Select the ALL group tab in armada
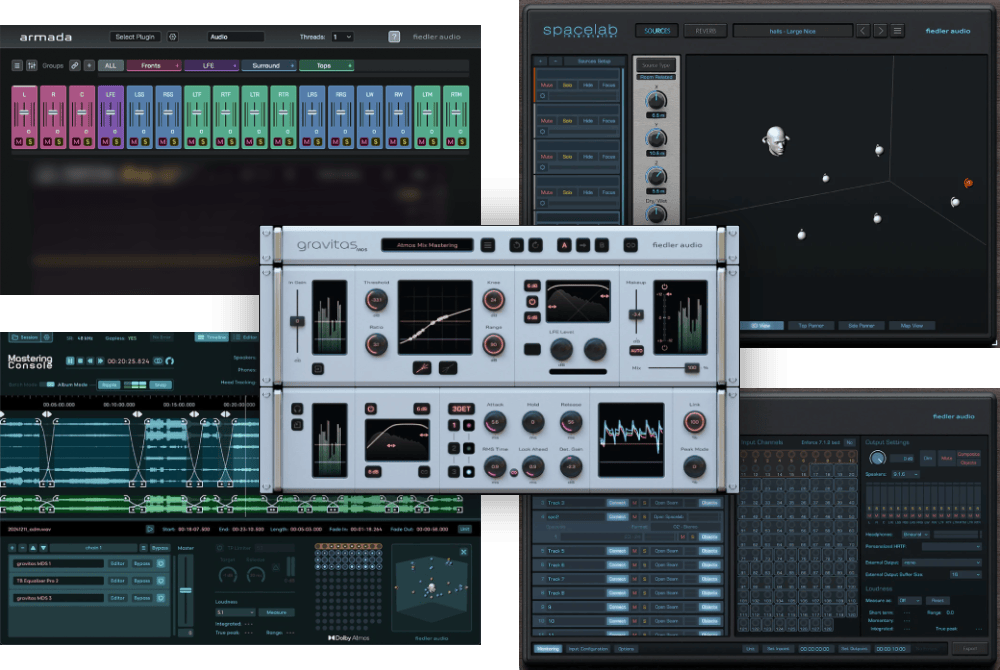The height and width of the screenshot is (670, 1000). coord(110,66)
